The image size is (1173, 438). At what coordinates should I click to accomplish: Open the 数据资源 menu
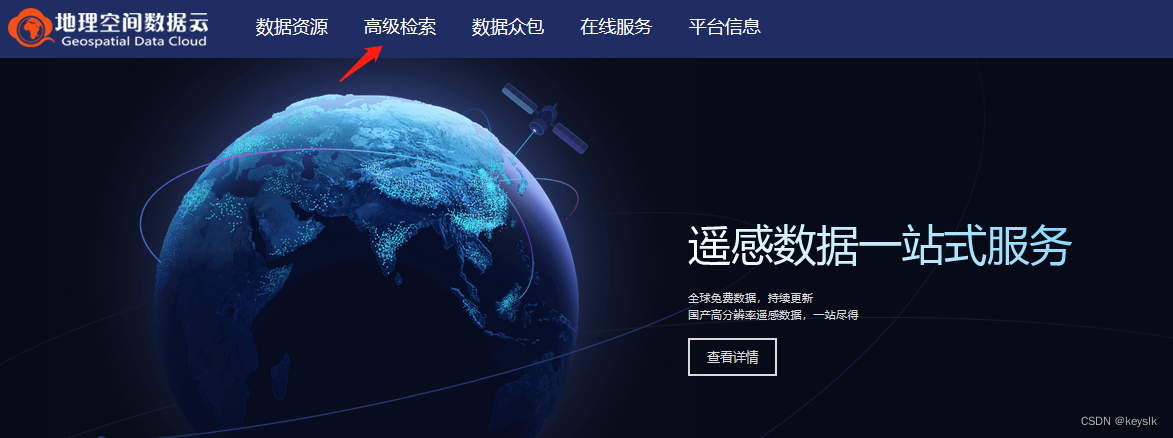pyautogui.click(x=292, y=28)
